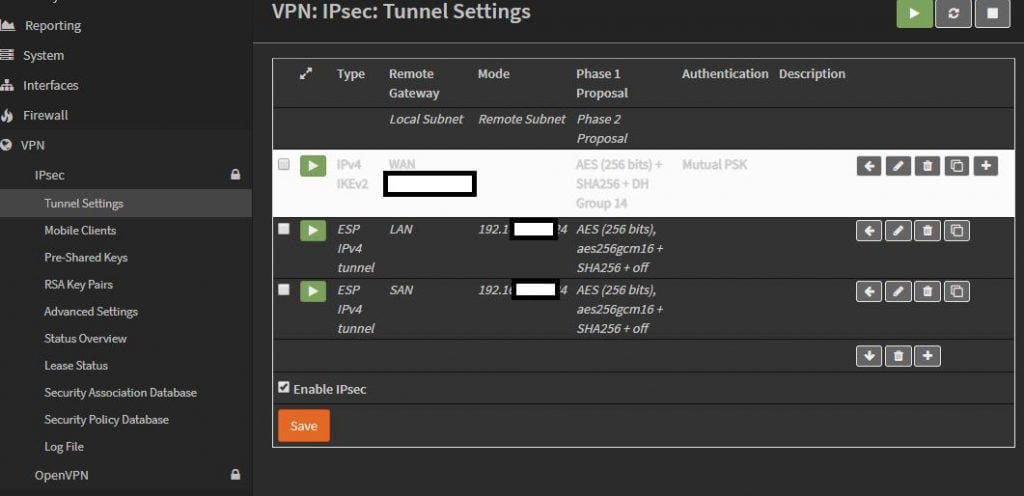1024x496 pixels.
Task: Open Status Overview in sidebar
Action: 86,338
